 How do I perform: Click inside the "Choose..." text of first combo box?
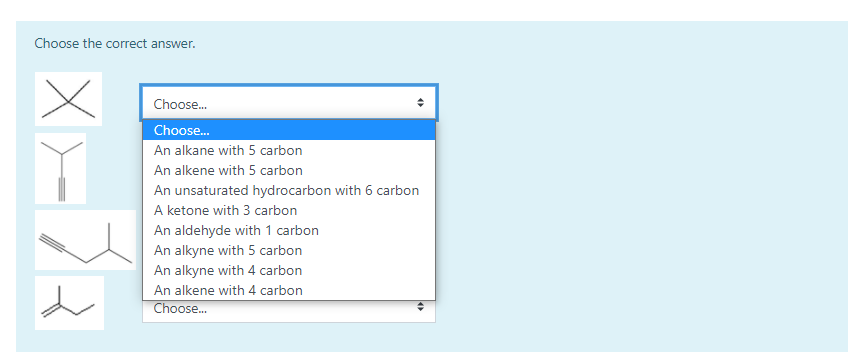(180, 104)
